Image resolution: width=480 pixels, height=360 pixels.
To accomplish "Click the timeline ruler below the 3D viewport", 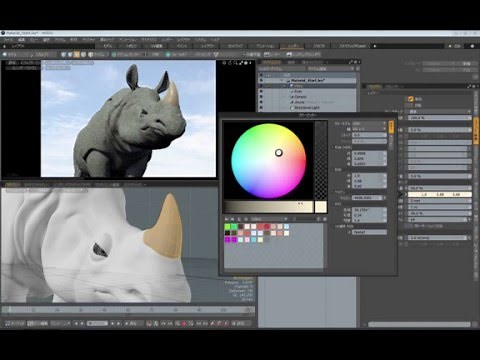I will pyautogui.click(x=128, y=310).
